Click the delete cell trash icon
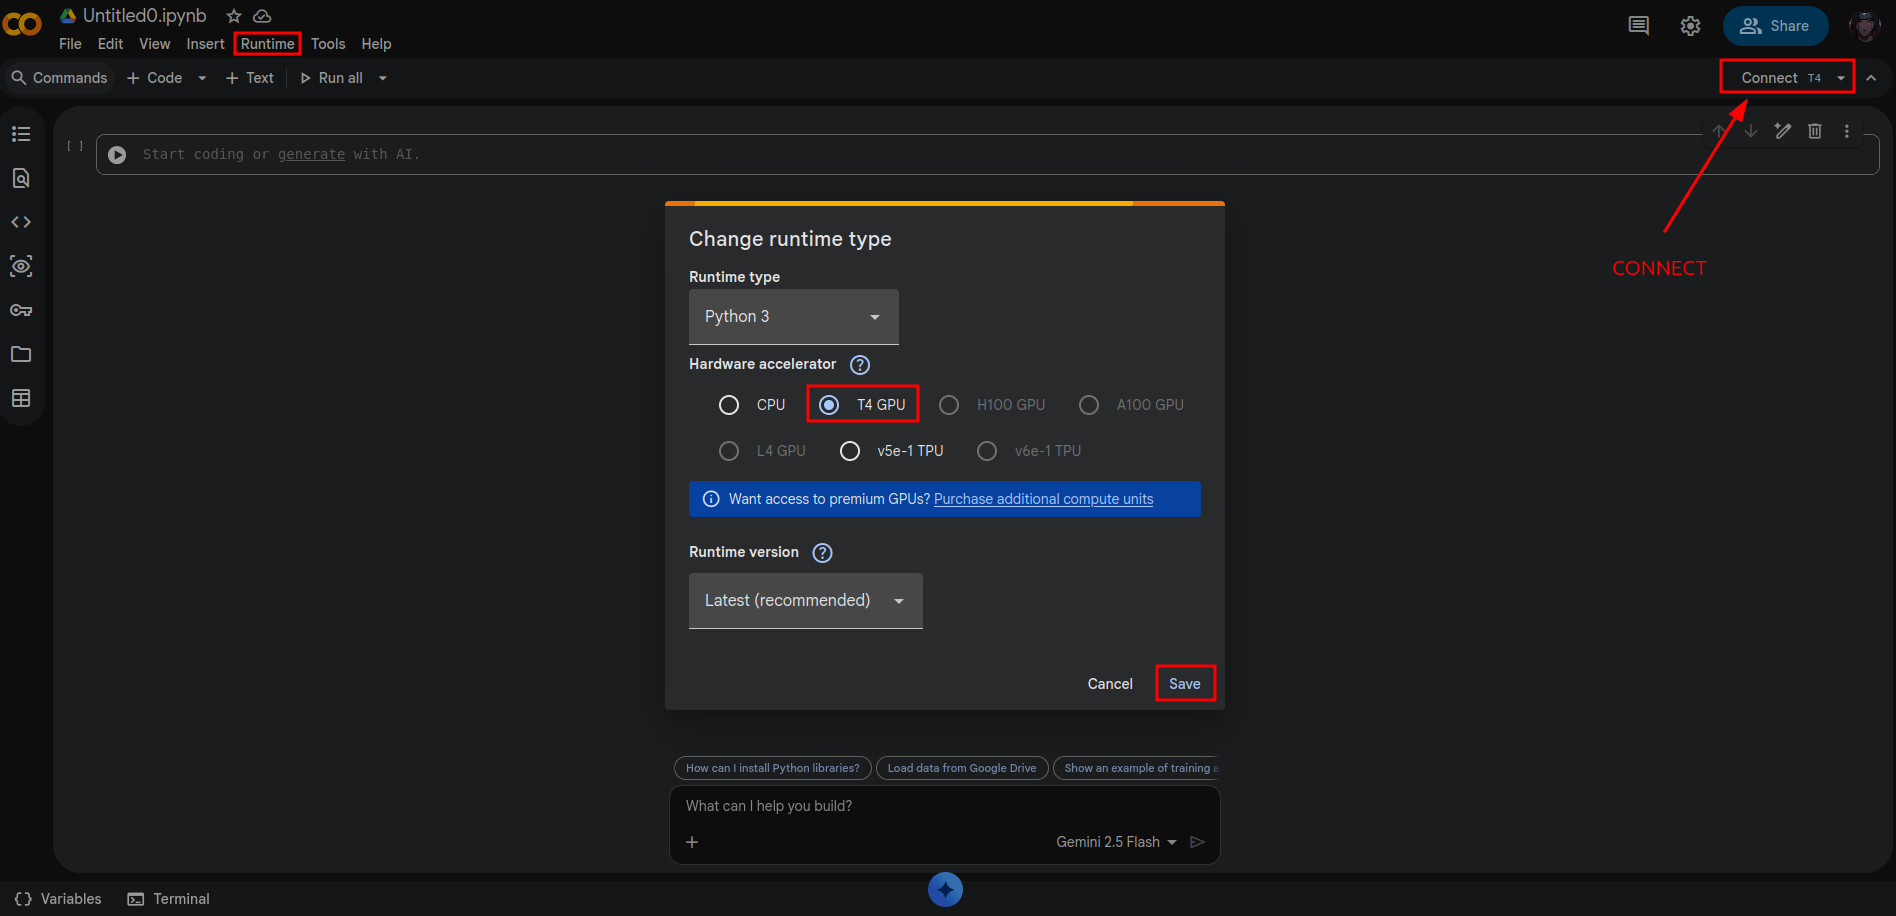This screenshot has height=916, width=1896. [x=1814, y=131]
